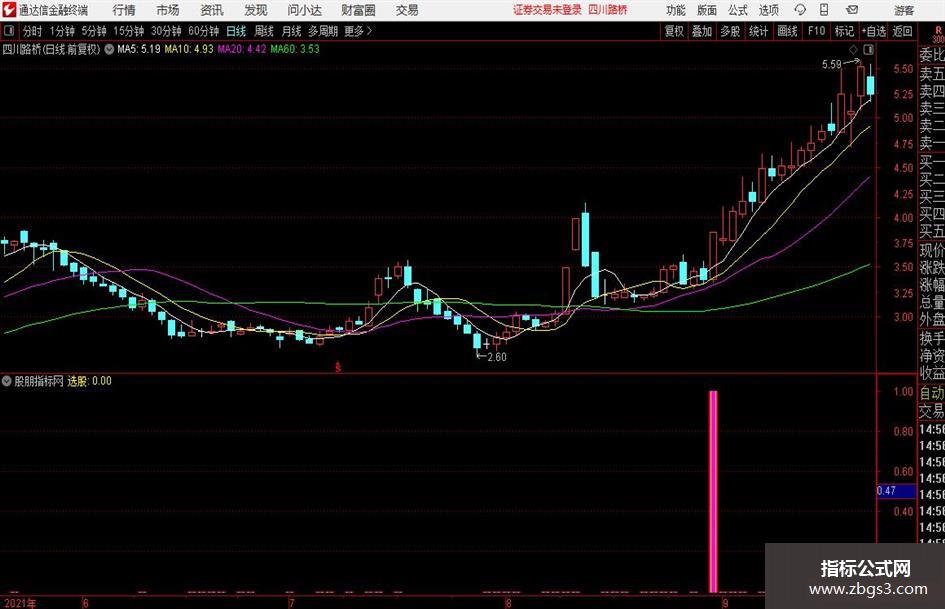This screenshot has width=945, height=609.
Task: Click the 统计 statistics button
Action: (758, 31)
